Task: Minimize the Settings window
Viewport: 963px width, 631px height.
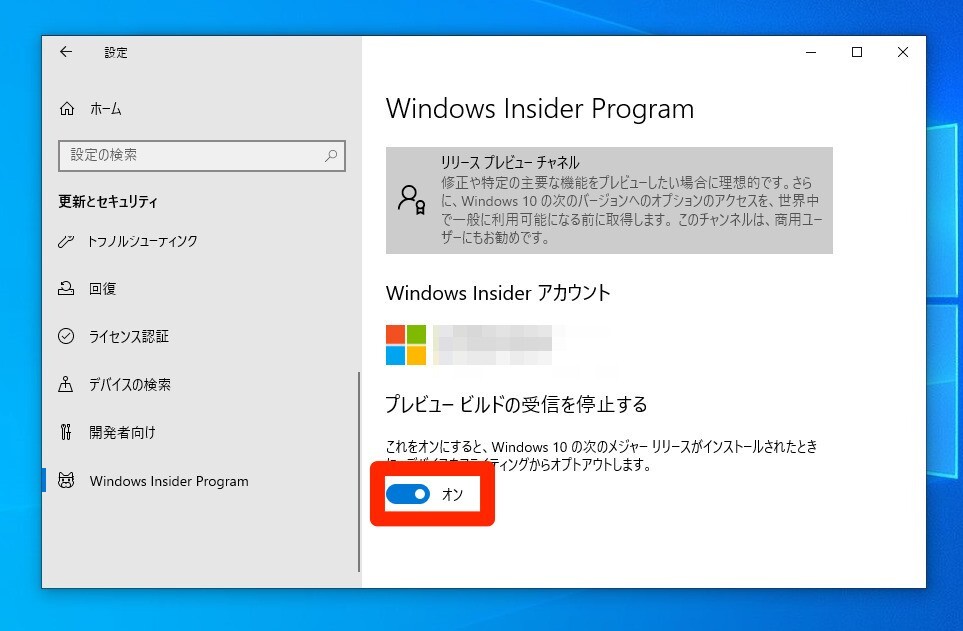Action: tap(811, 52)
